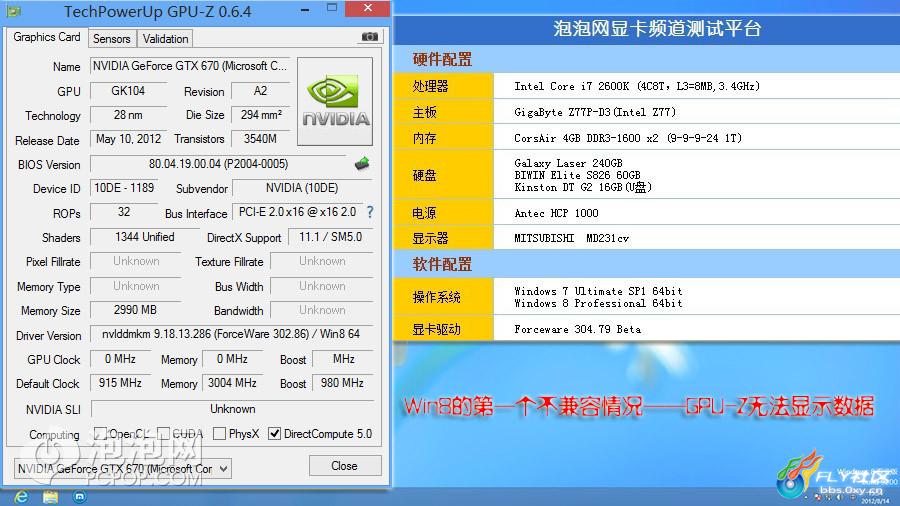Toggle the CUDA checkbox
900x506 pixels.
point(164,434)
